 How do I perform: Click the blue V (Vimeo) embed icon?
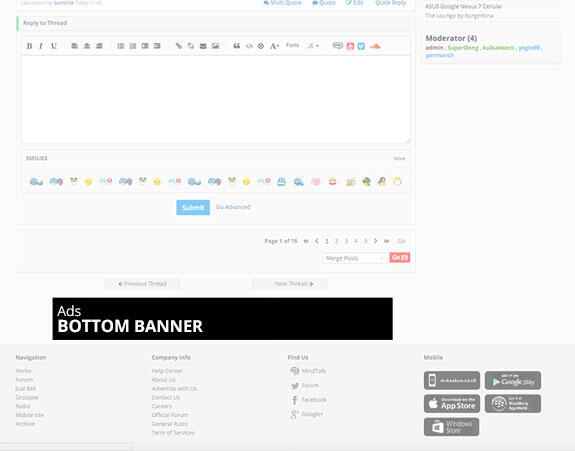click(x=361, y=46)
